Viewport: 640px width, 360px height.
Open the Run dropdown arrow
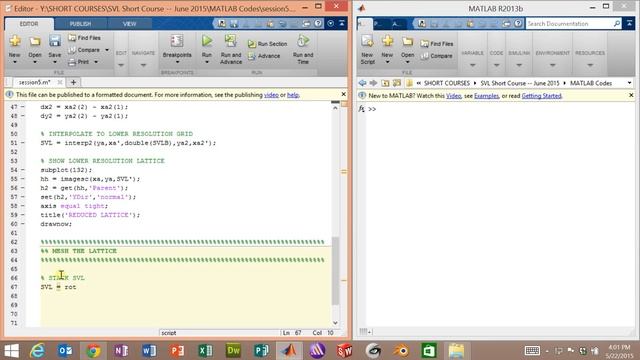(207, 62)
